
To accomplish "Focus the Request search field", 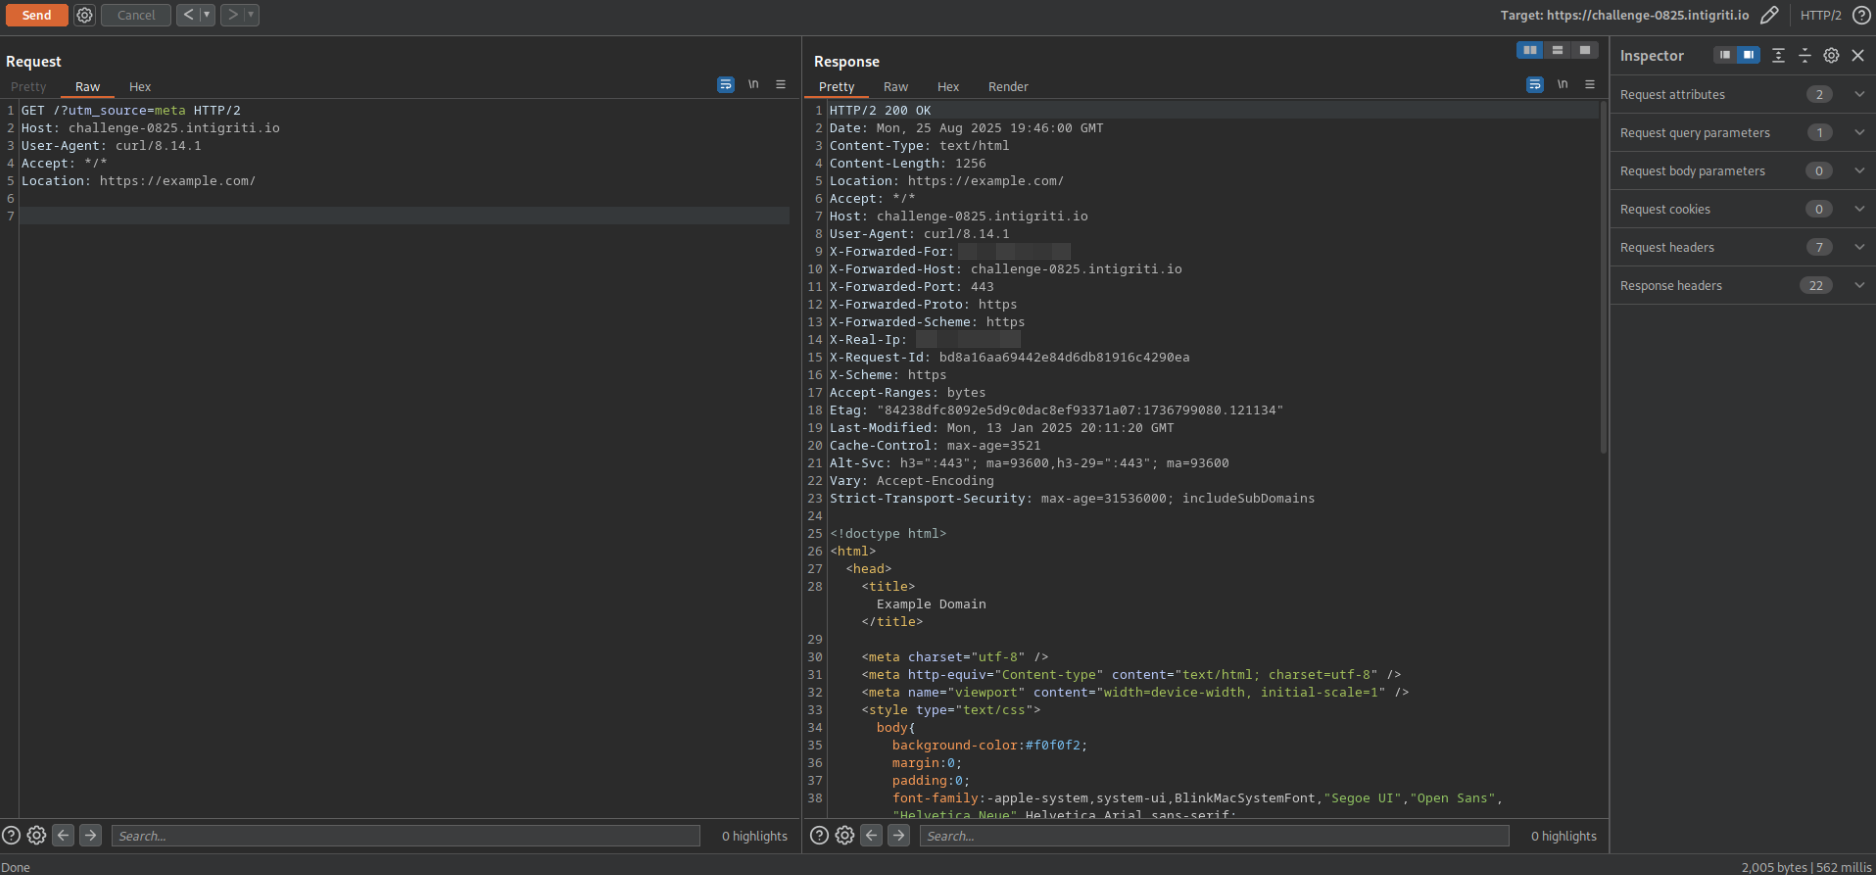I will 406,836.
